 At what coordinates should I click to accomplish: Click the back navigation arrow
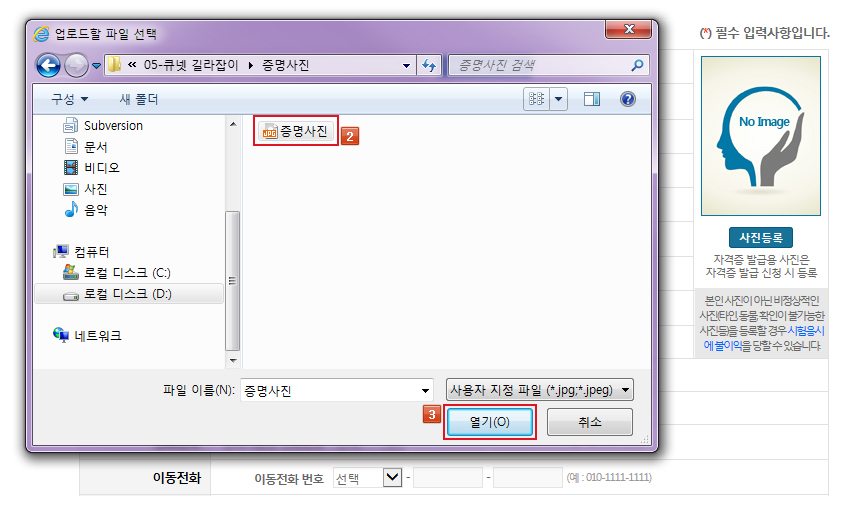[x=48, y=65]
